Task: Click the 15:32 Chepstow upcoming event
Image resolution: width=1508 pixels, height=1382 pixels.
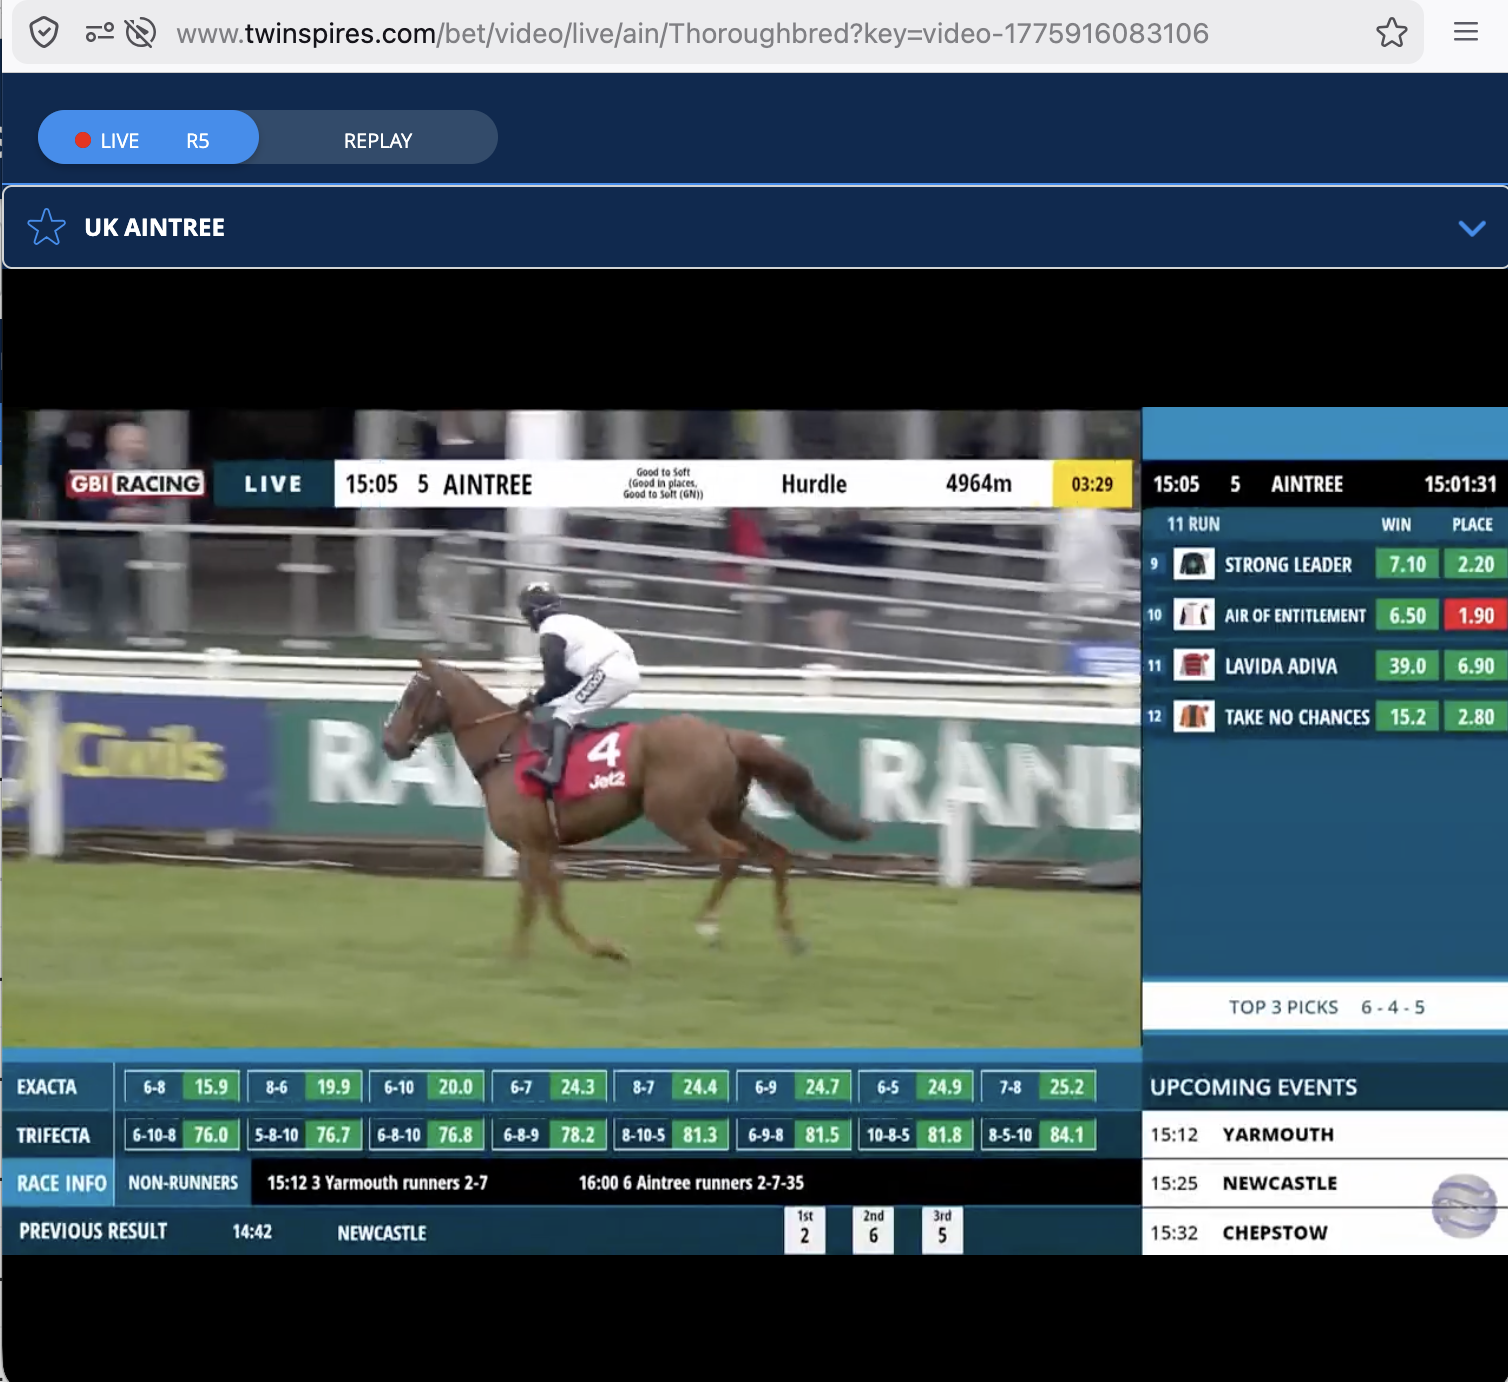Action: click(1325, 1232)
